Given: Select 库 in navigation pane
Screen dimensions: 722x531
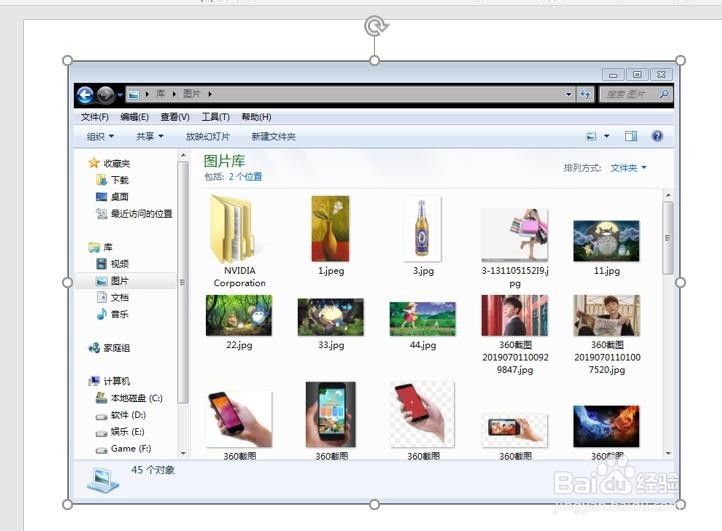Looking at the screenshot, I should [100, 247].
